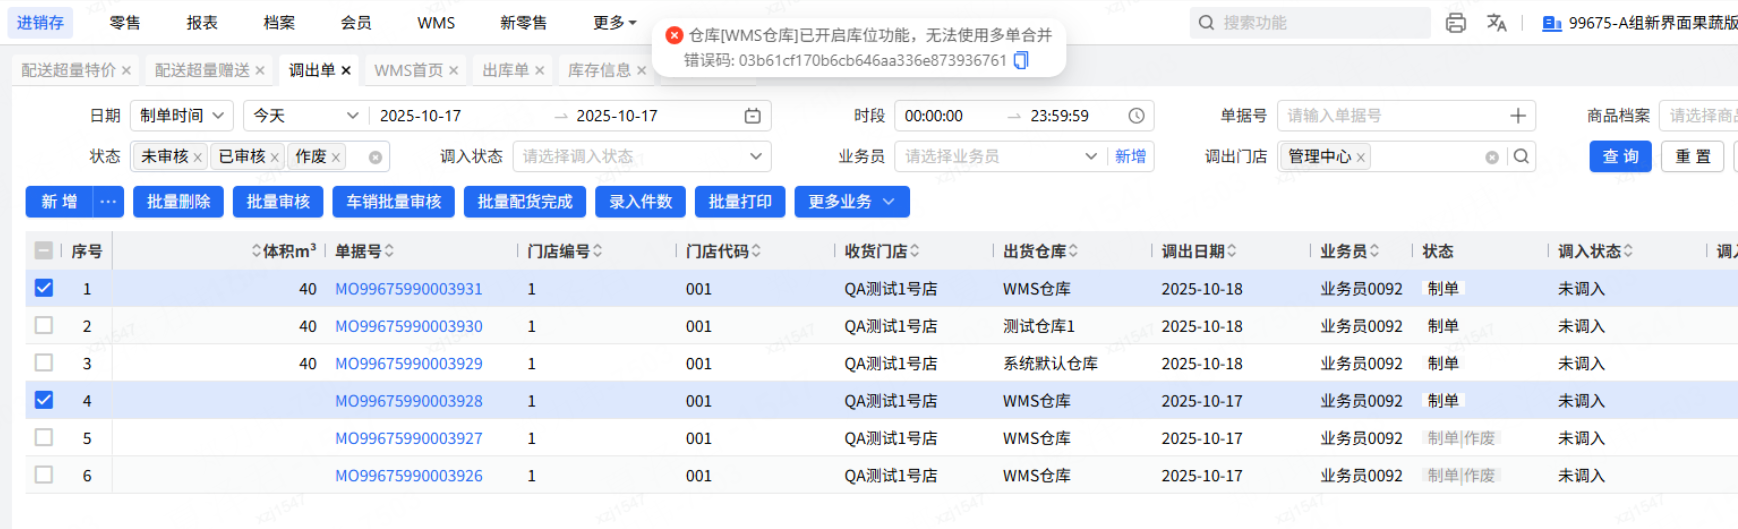Open the 制单时间 date type dropdown
The image size is (1738, 529).
coord(182,116)
